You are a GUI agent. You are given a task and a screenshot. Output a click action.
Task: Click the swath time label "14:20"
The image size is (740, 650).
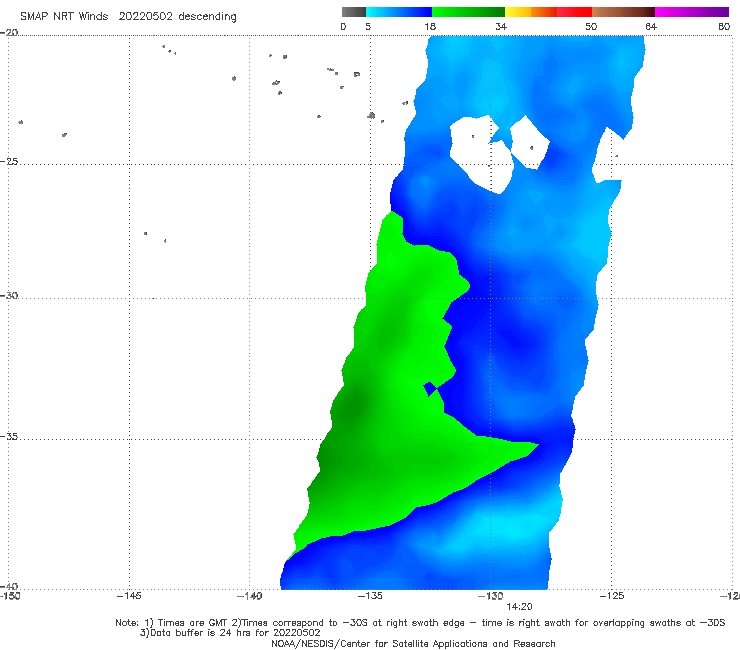(x=519, y=607)
